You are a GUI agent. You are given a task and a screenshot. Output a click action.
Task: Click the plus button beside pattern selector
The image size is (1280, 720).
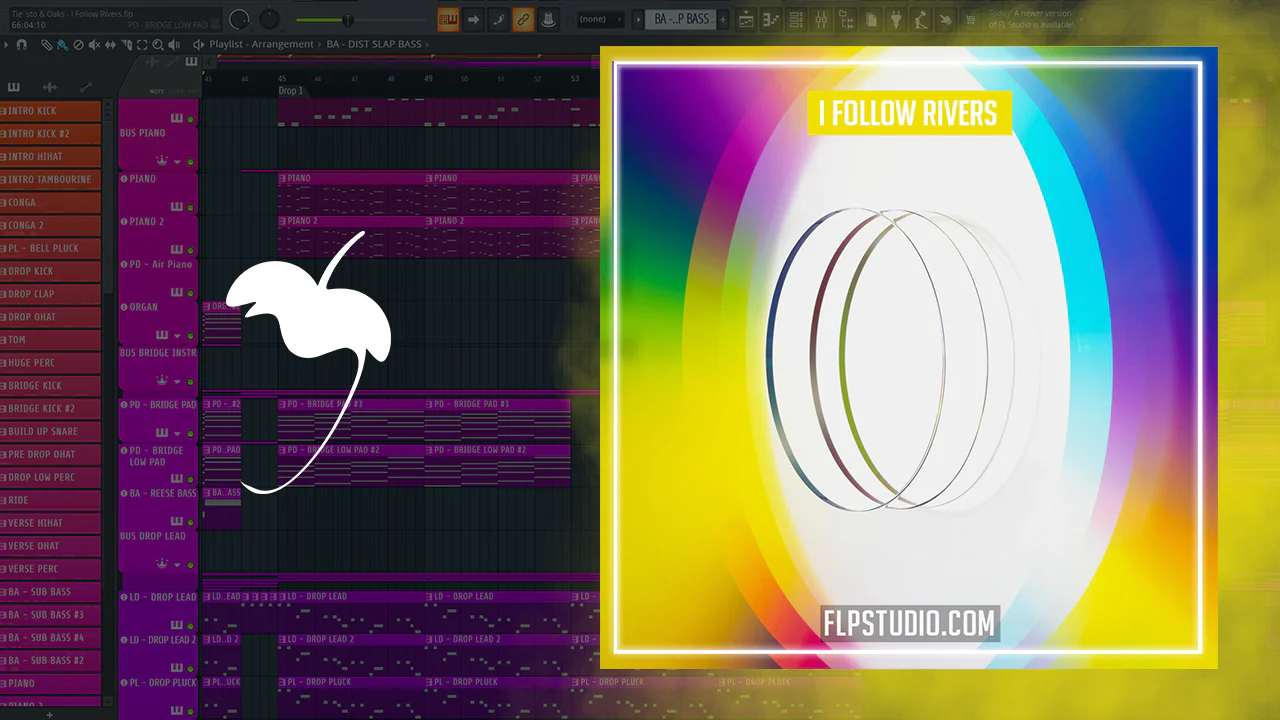coord(724,19)
